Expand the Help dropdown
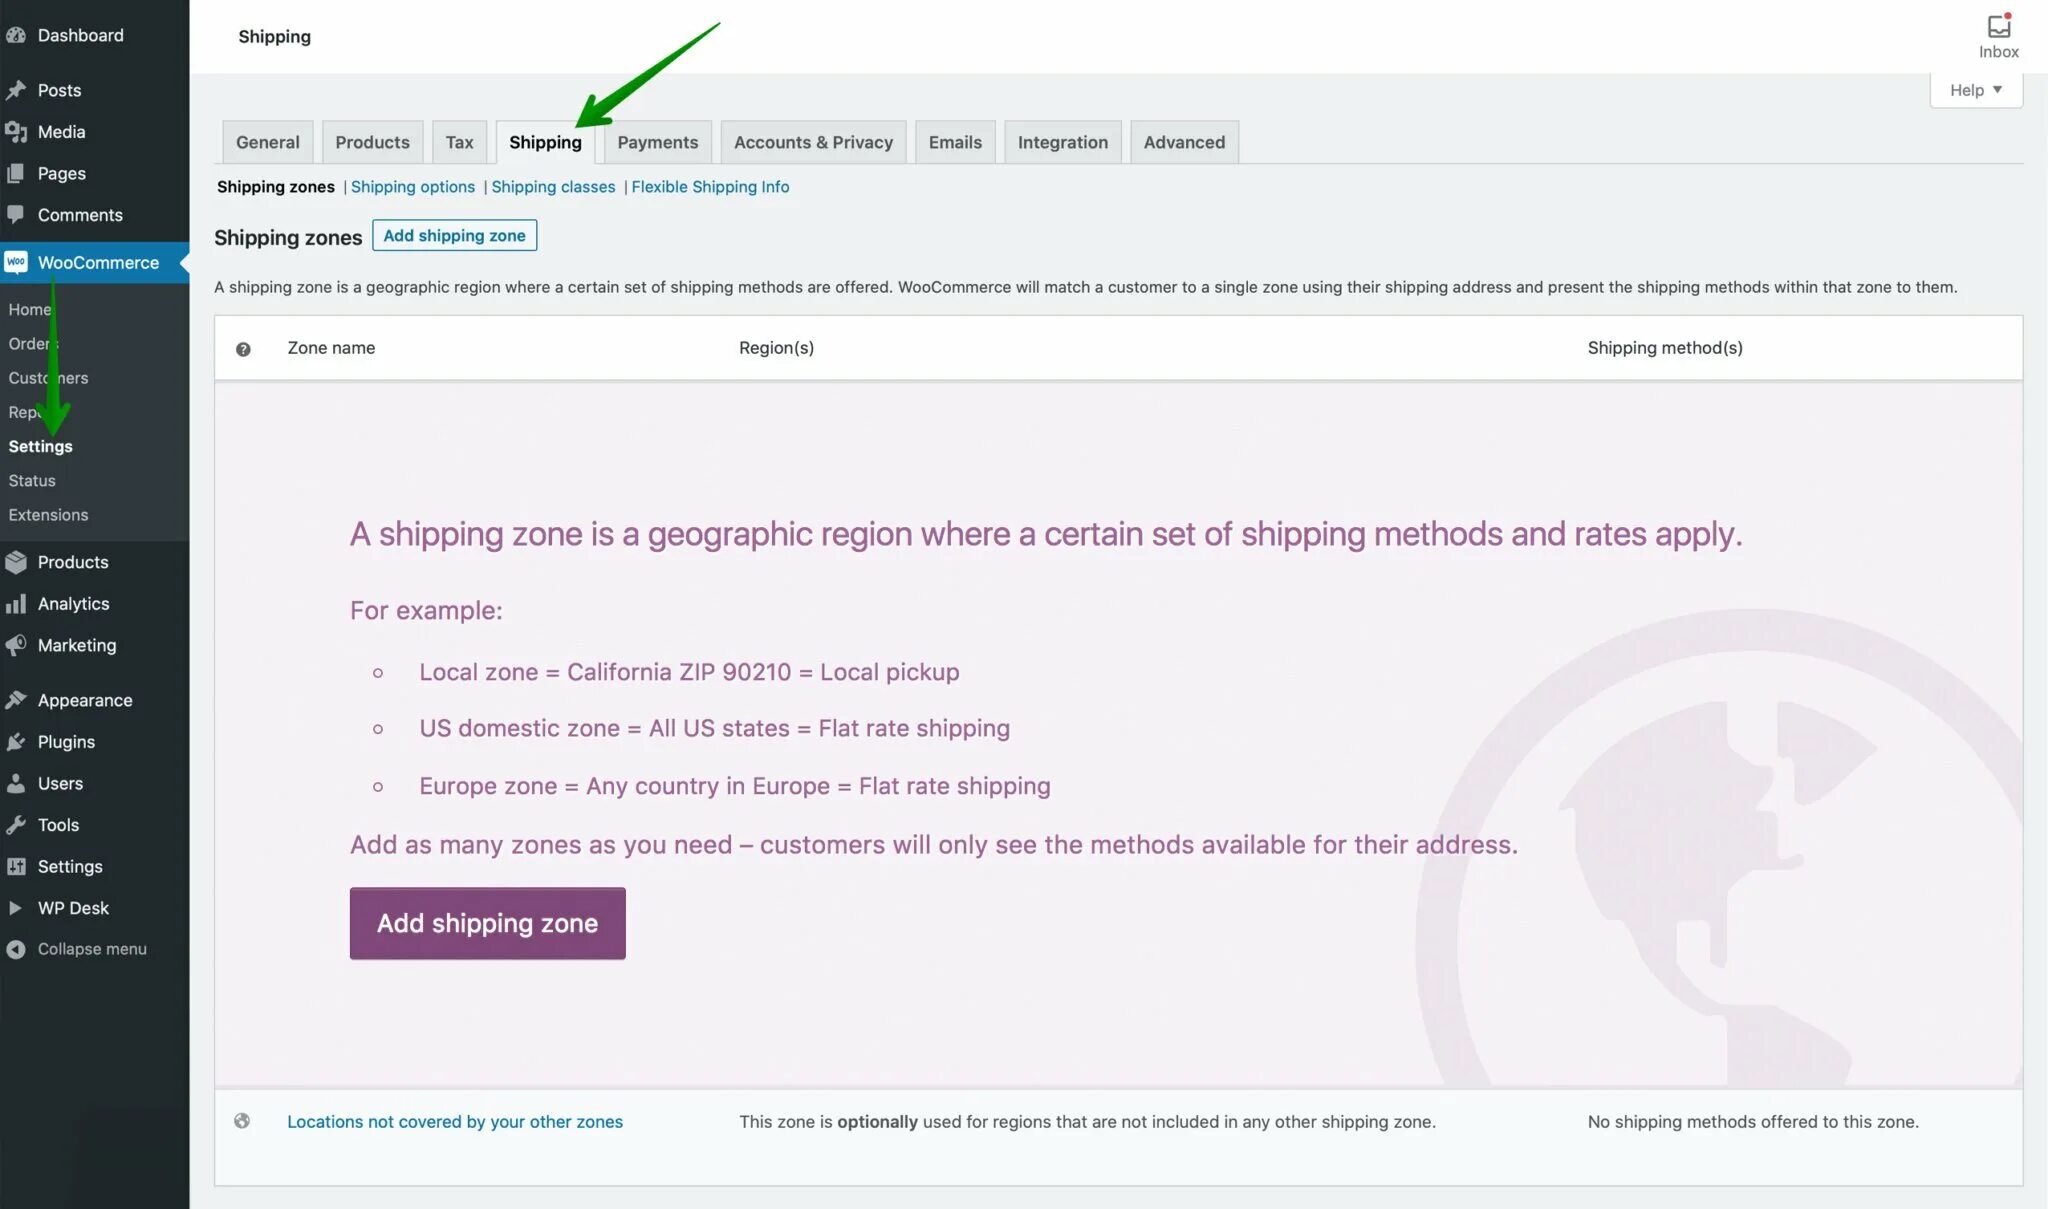2048x1209 pixels. (1975, 90)
